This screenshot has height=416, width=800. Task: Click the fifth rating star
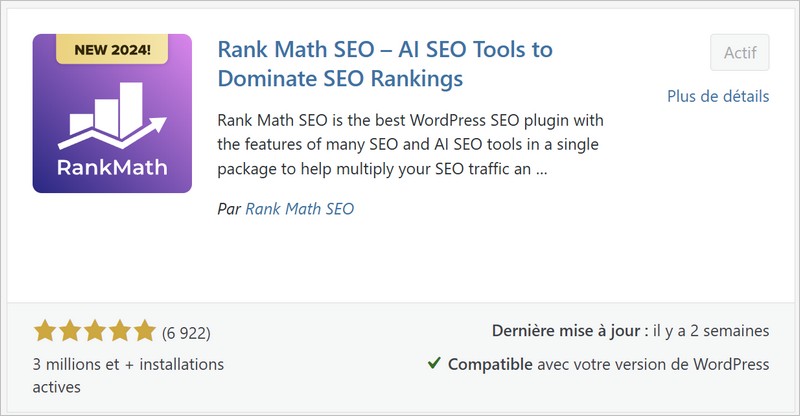145,331
